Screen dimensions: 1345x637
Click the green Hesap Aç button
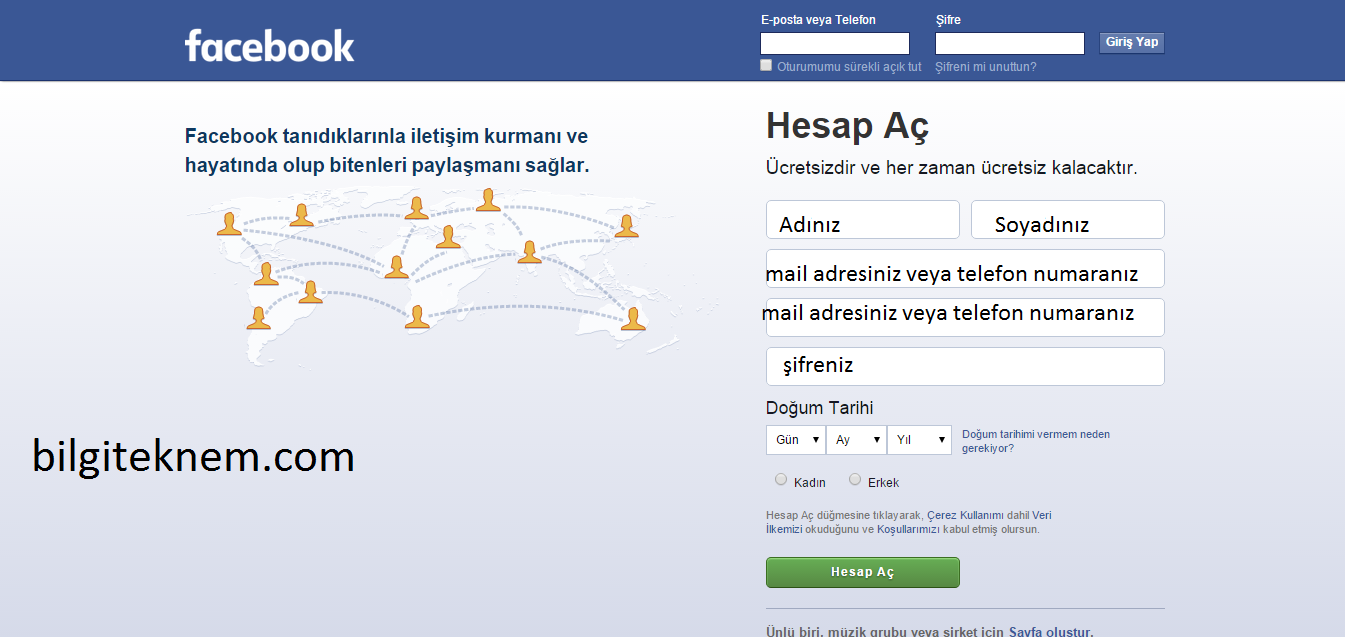(863, 572)
